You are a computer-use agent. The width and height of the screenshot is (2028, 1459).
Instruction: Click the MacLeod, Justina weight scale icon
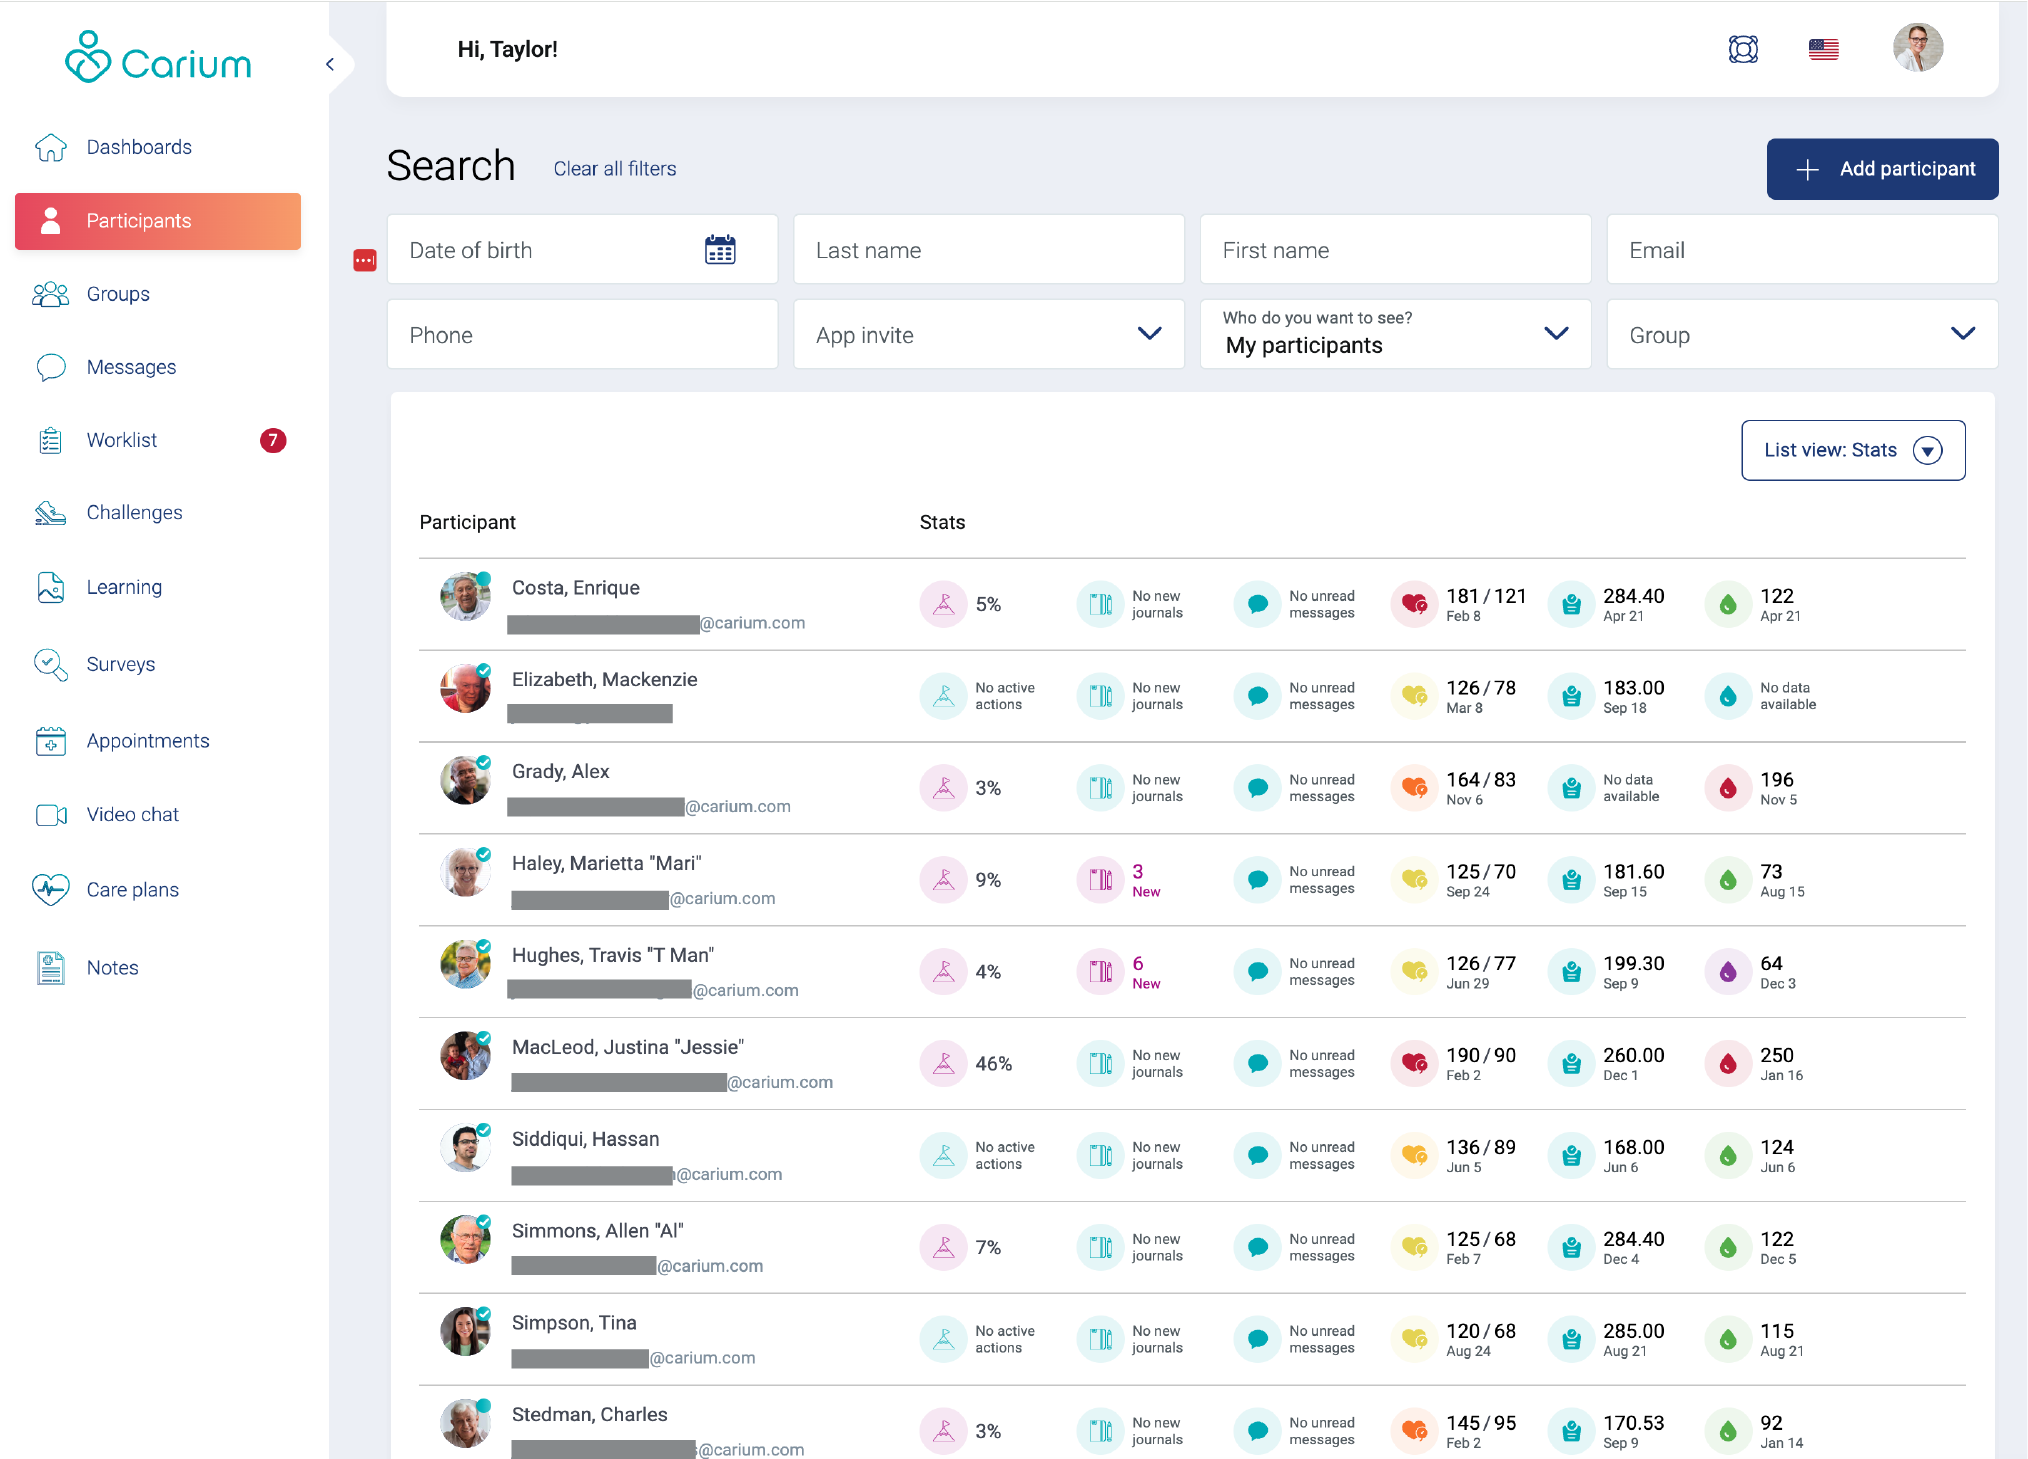(x=1571, y=1064)
